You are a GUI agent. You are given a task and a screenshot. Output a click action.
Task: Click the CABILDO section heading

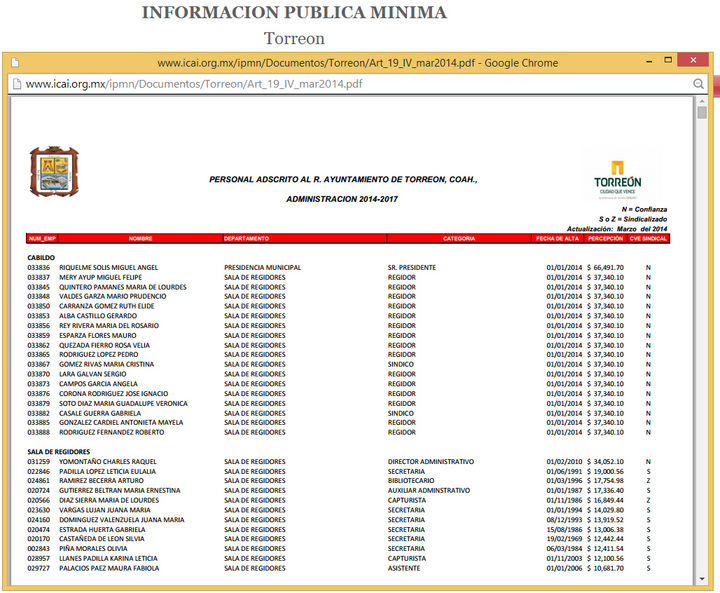[41, 258]
